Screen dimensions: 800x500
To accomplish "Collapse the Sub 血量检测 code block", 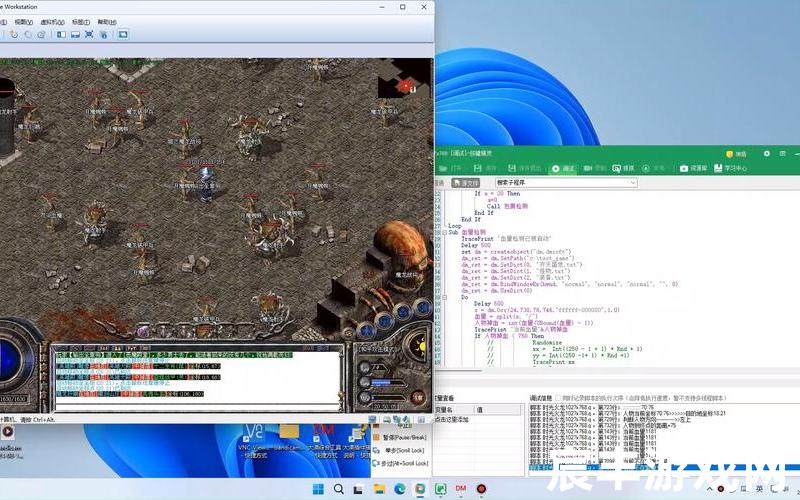I will coord(444,232).
